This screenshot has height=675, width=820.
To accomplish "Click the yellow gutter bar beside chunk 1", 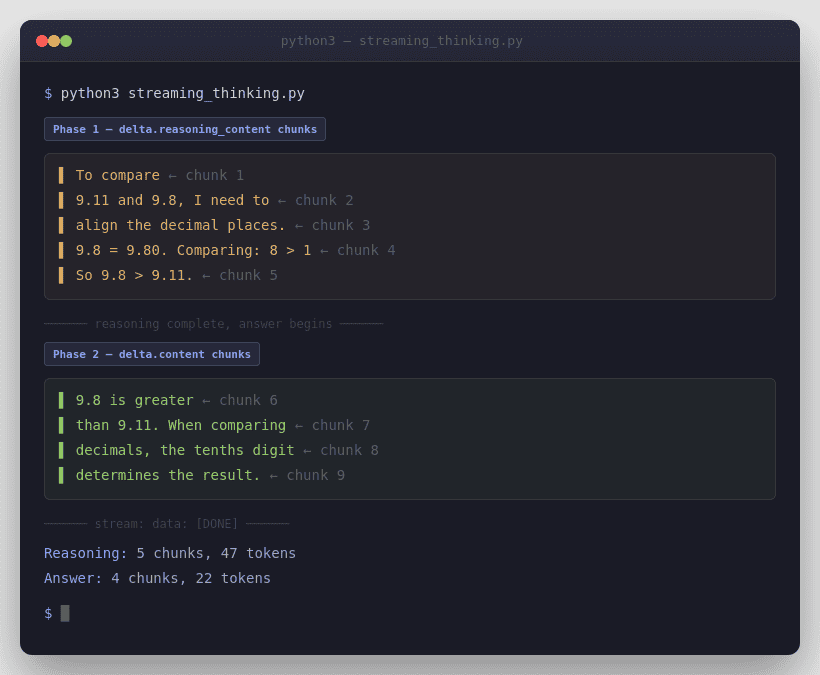I will click(x=62, y=175).
